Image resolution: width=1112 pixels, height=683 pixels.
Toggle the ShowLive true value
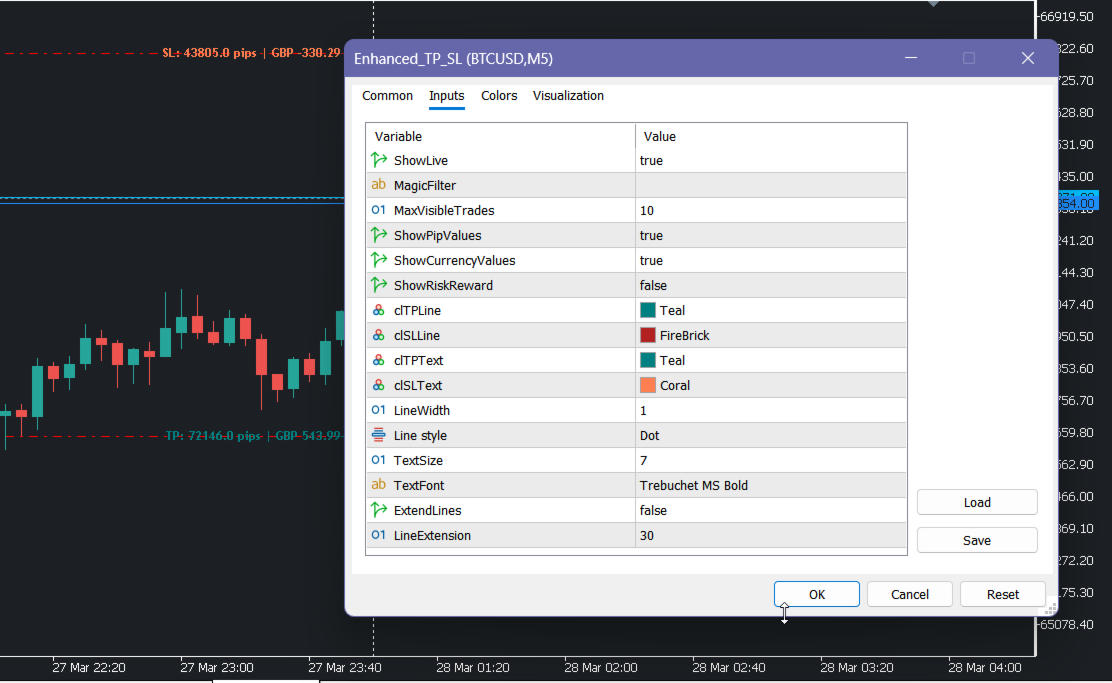point(771,160)
